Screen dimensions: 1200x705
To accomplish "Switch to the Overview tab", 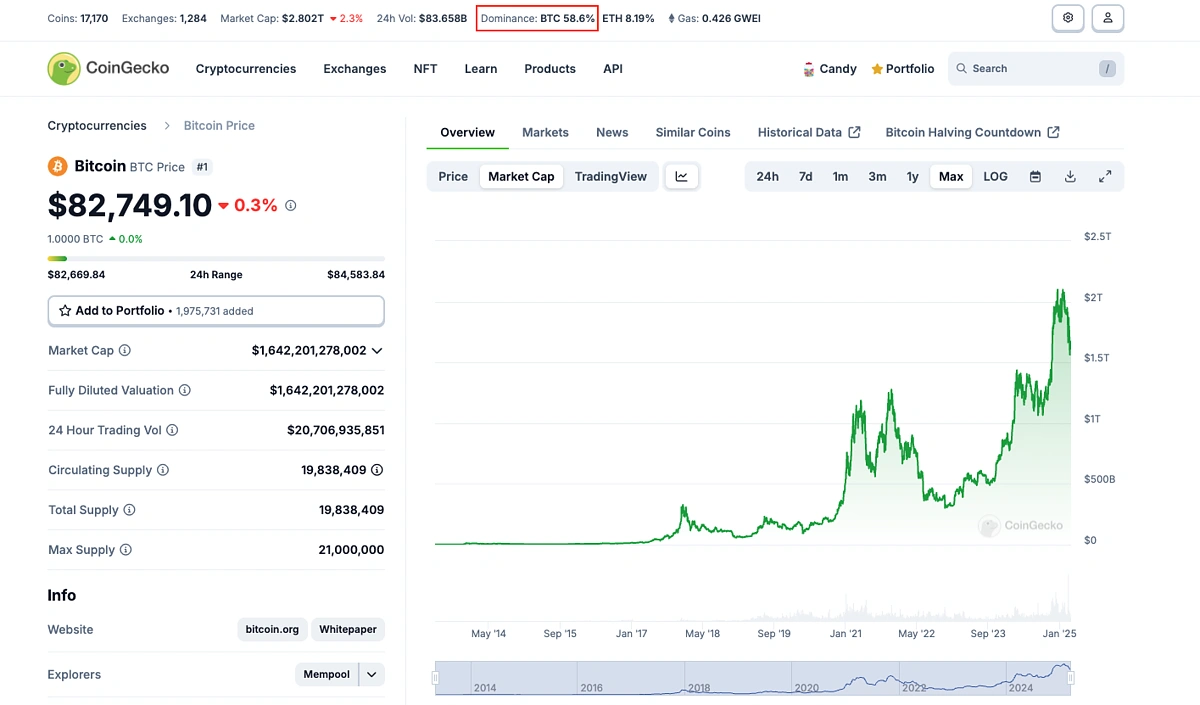I will pos(468,132).
